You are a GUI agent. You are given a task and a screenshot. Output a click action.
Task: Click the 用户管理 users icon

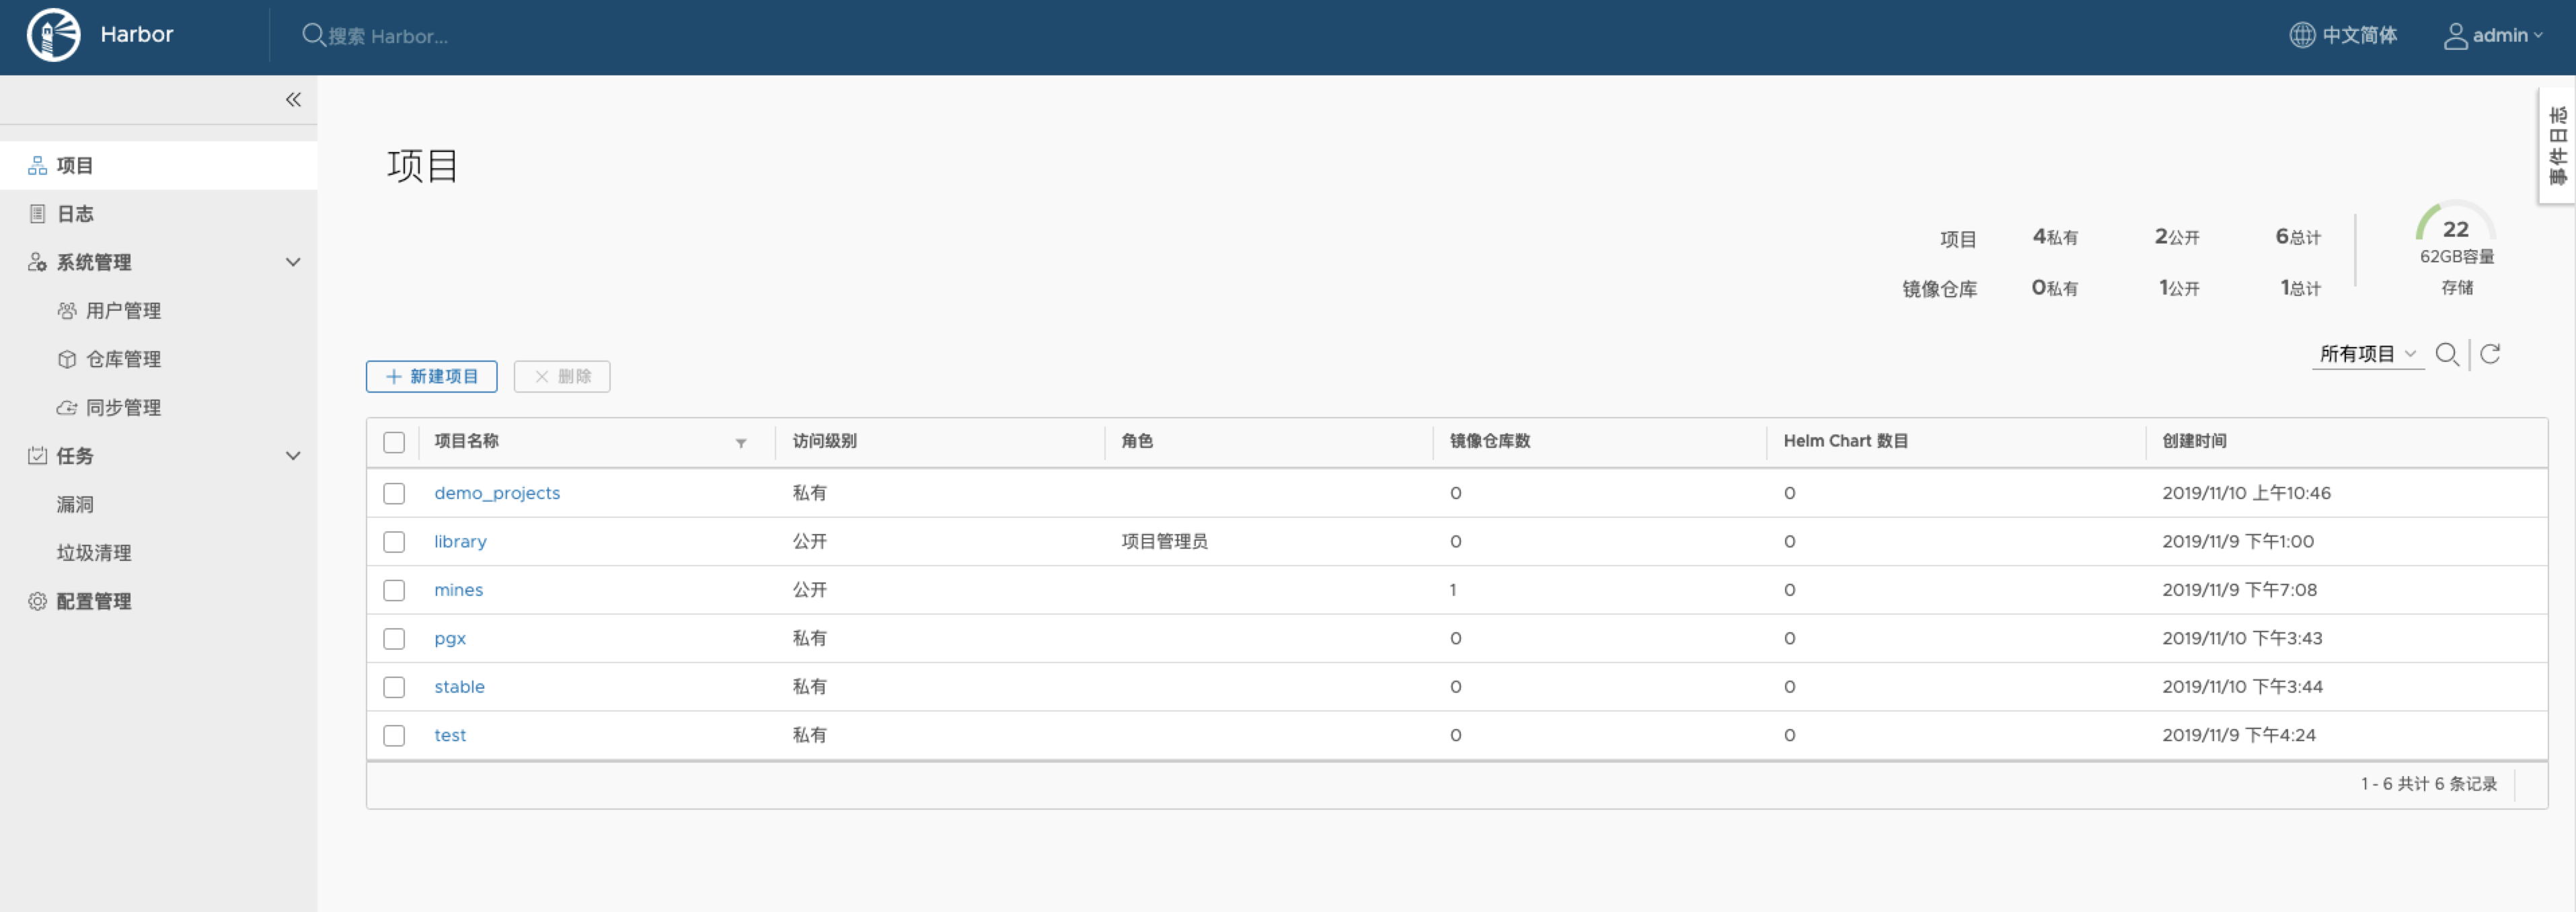tap(66, 310)
